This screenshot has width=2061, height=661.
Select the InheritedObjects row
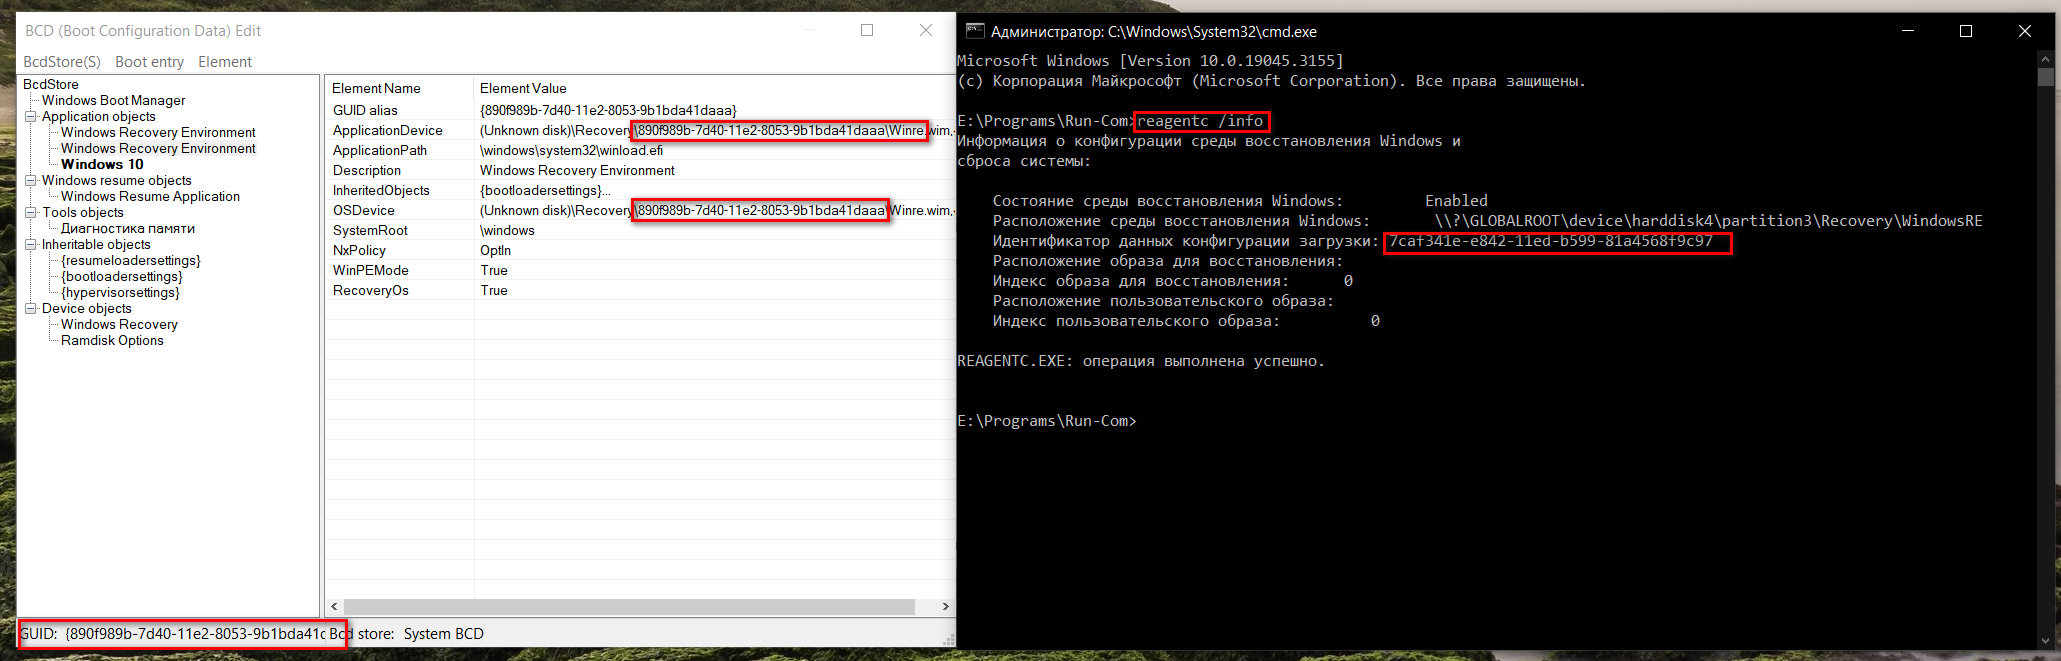(x=640, y=190)
